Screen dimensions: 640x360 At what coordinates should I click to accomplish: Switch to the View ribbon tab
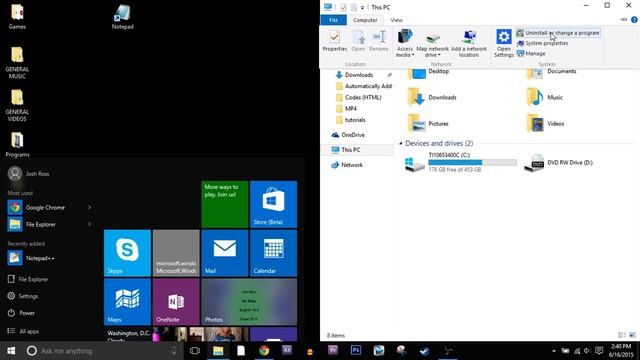396,20
